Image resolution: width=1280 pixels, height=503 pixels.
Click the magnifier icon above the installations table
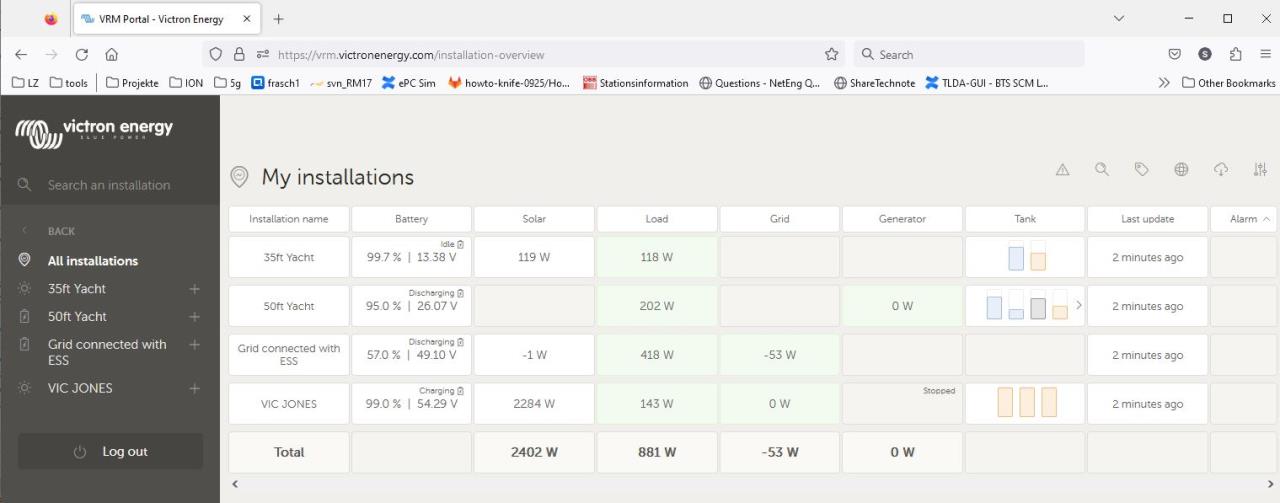tap(1102, 170)
